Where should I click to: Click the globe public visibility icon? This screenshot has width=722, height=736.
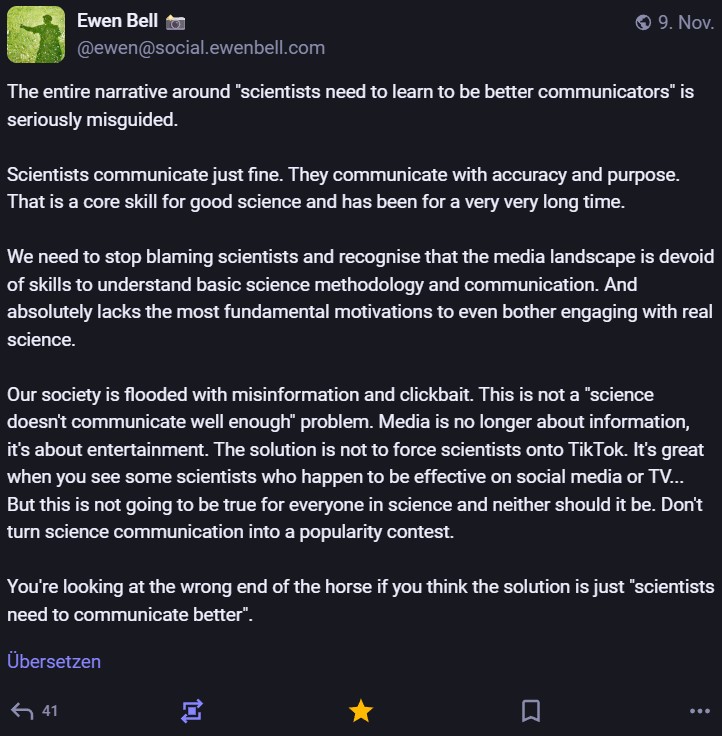coord(643,22)
